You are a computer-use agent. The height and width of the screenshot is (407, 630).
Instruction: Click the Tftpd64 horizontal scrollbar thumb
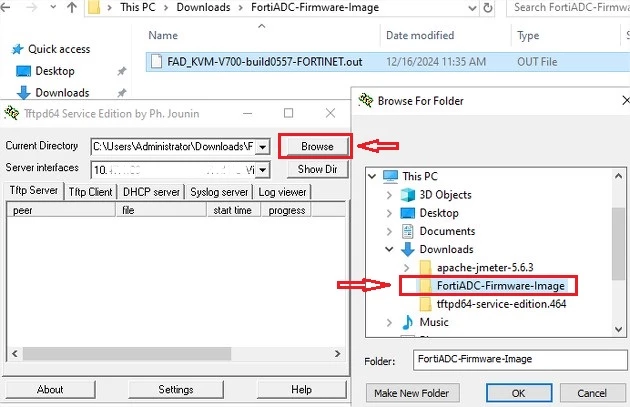[x=127, y=354]
